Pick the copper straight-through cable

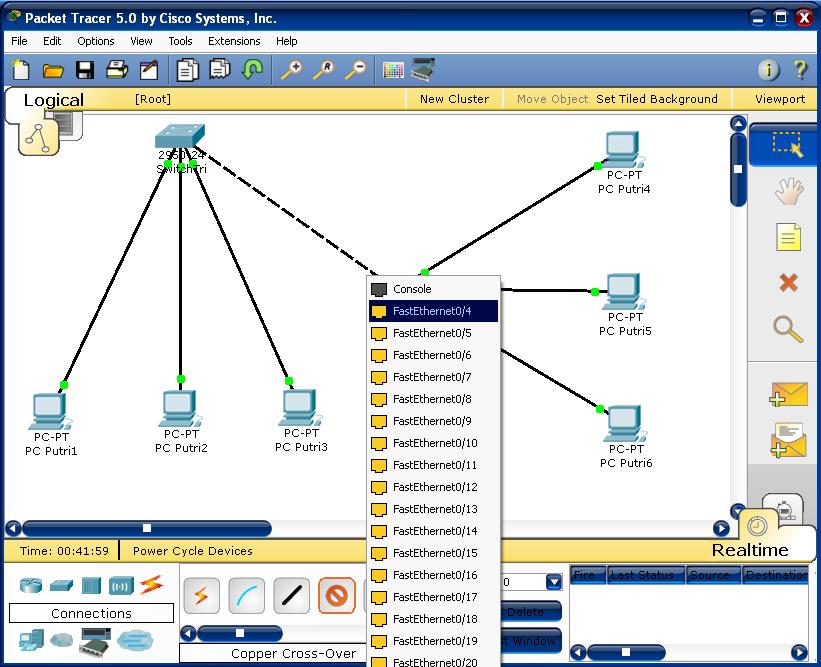(292, 596)
